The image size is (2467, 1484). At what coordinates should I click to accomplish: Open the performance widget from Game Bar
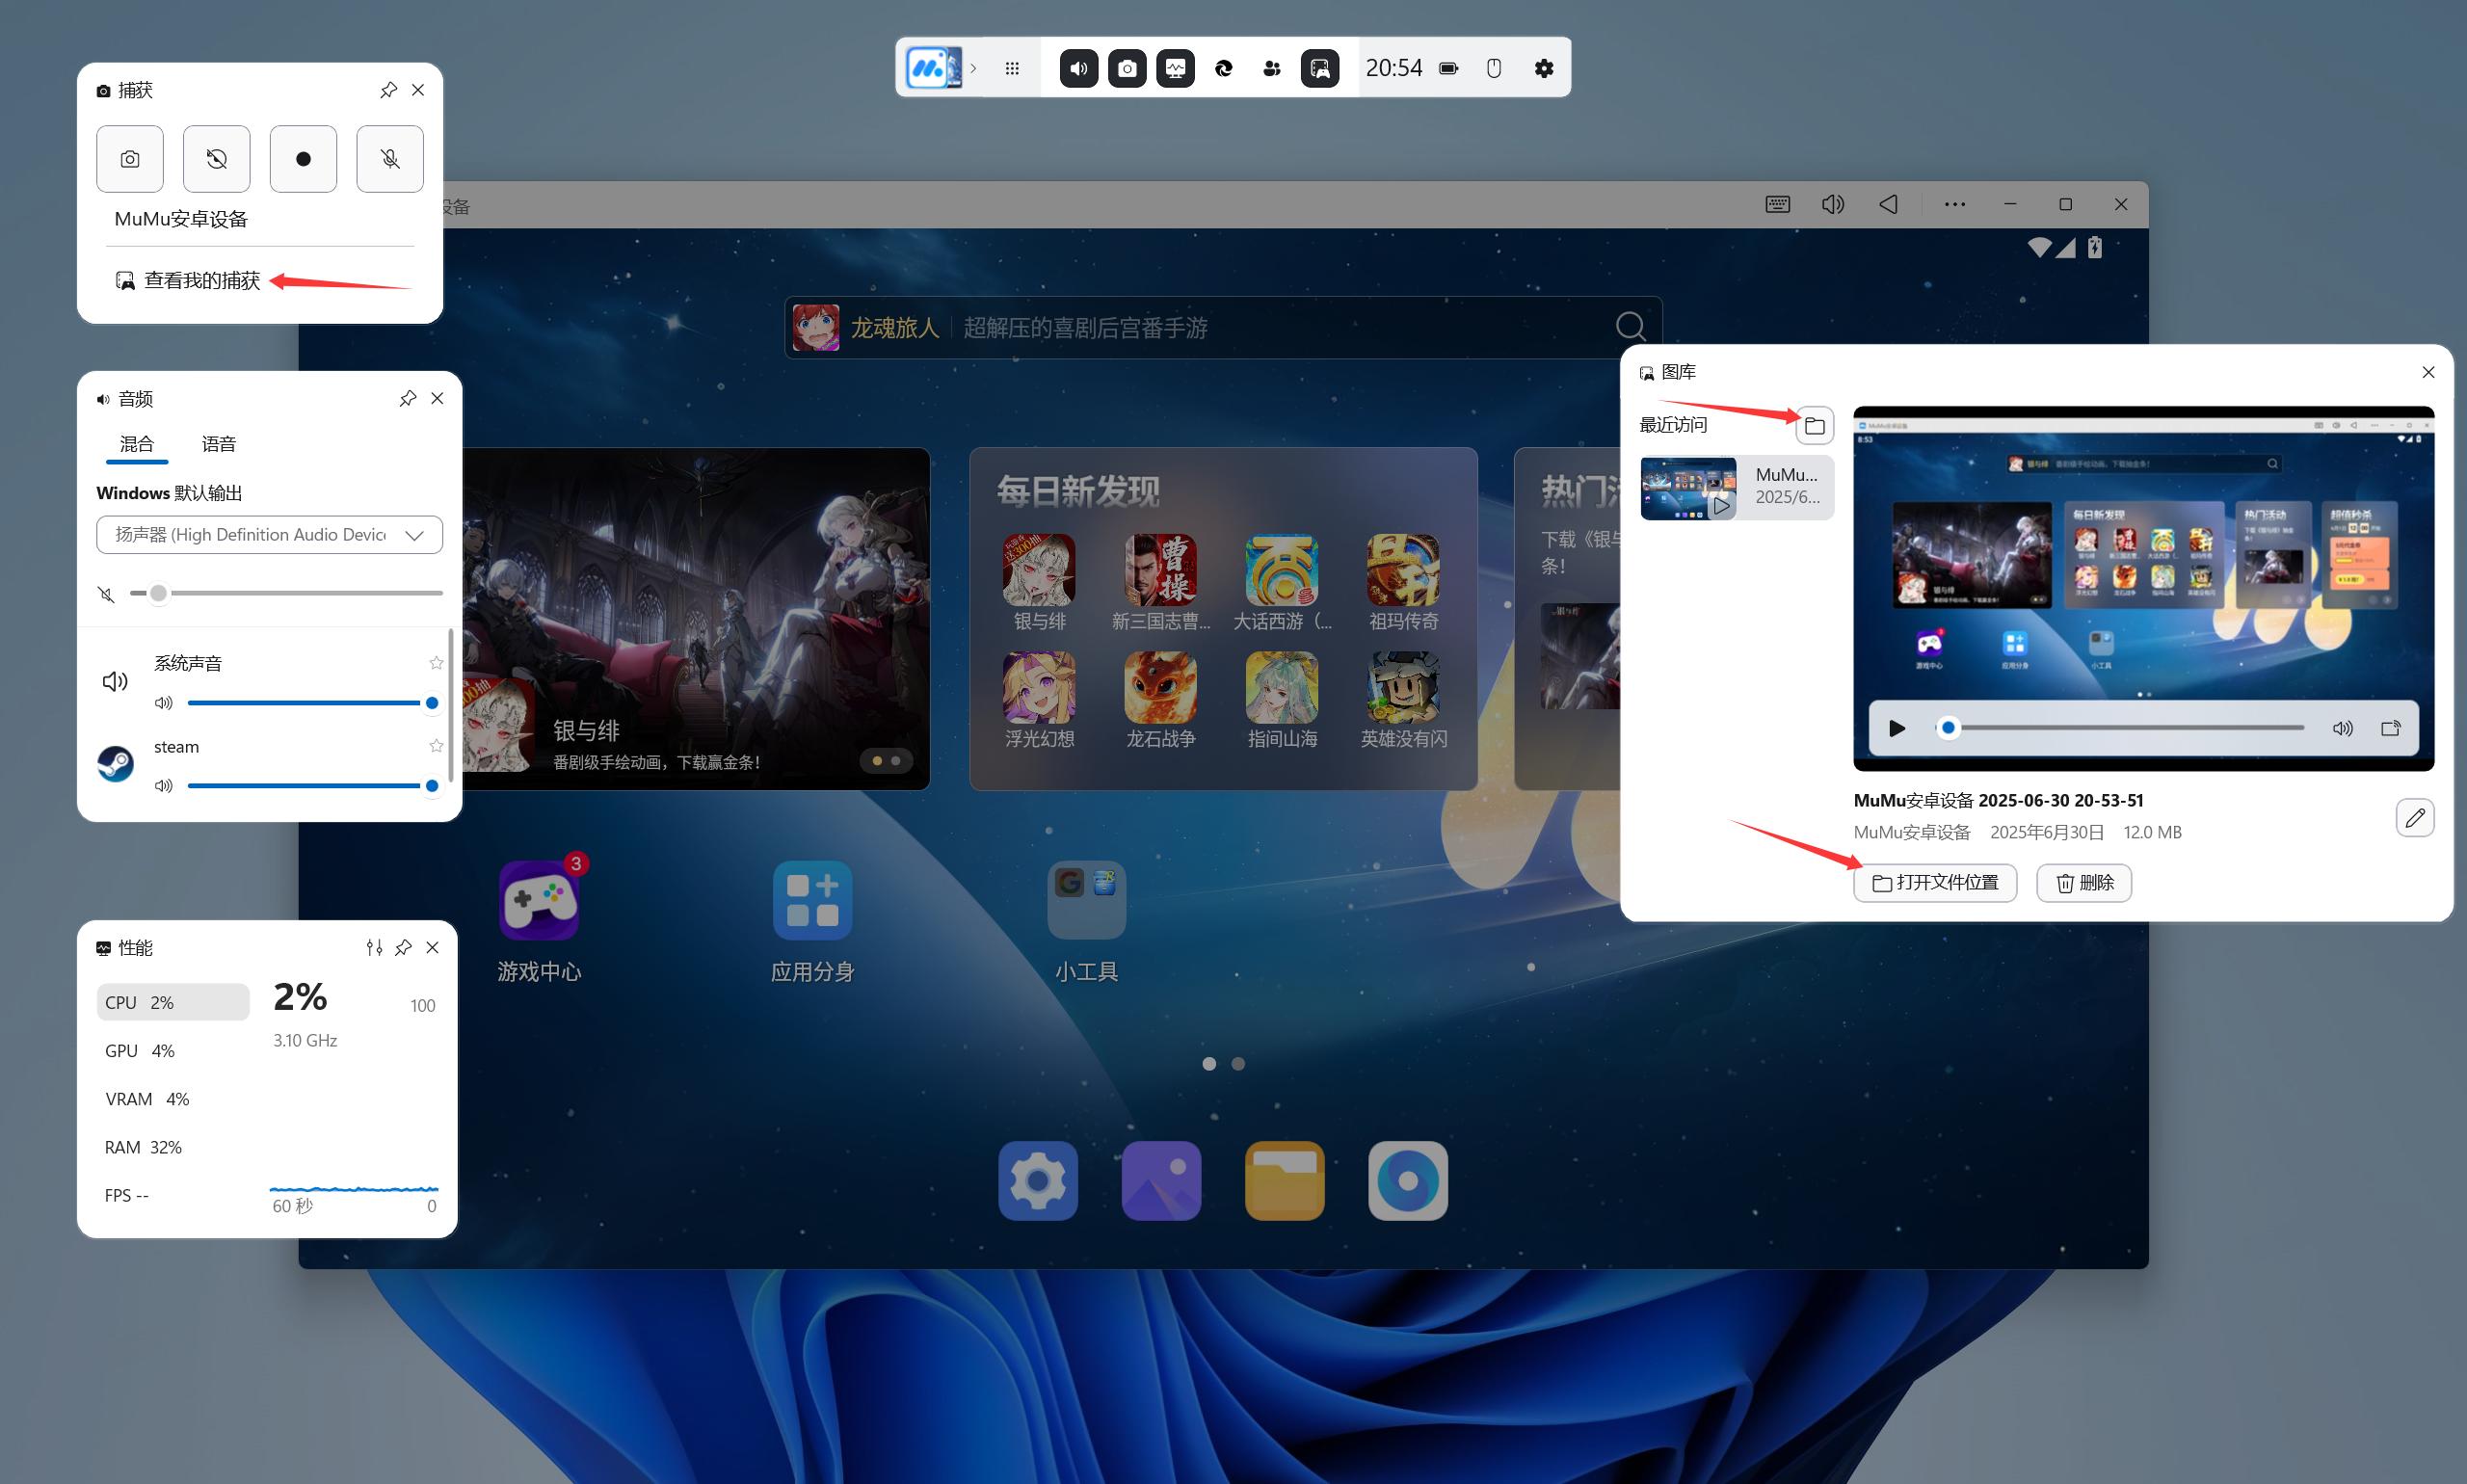[1175, 68]
